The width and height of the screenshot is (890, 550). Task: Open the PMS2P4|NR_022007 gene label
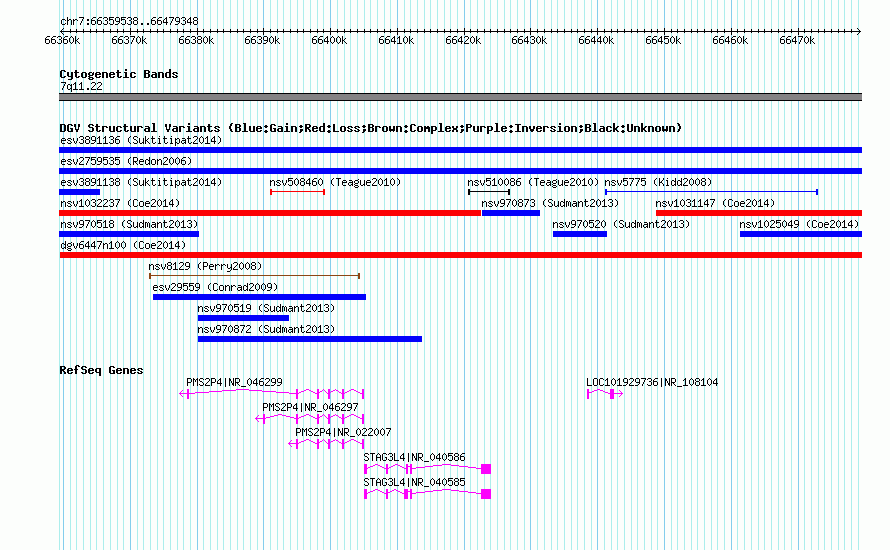[x=343, y=433]
